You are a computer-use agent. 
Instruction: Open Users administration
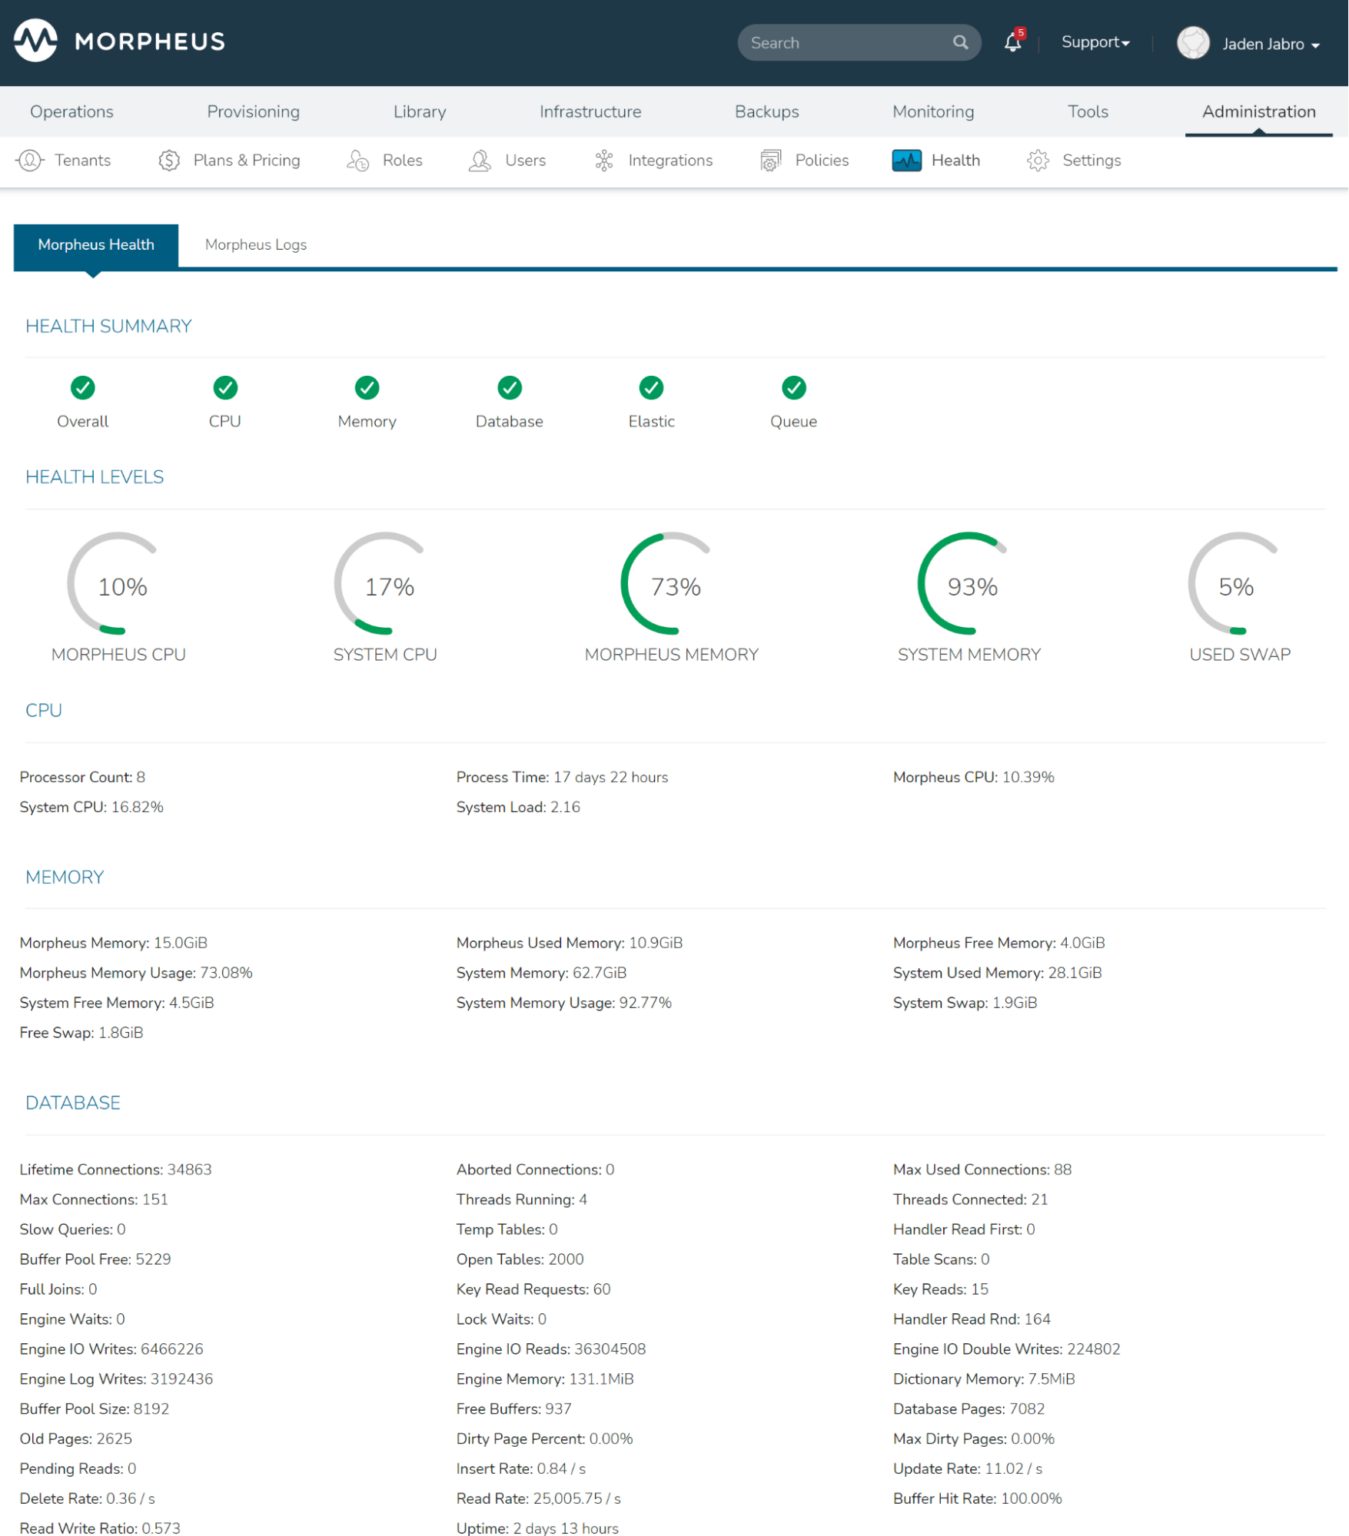click(480, 160)
